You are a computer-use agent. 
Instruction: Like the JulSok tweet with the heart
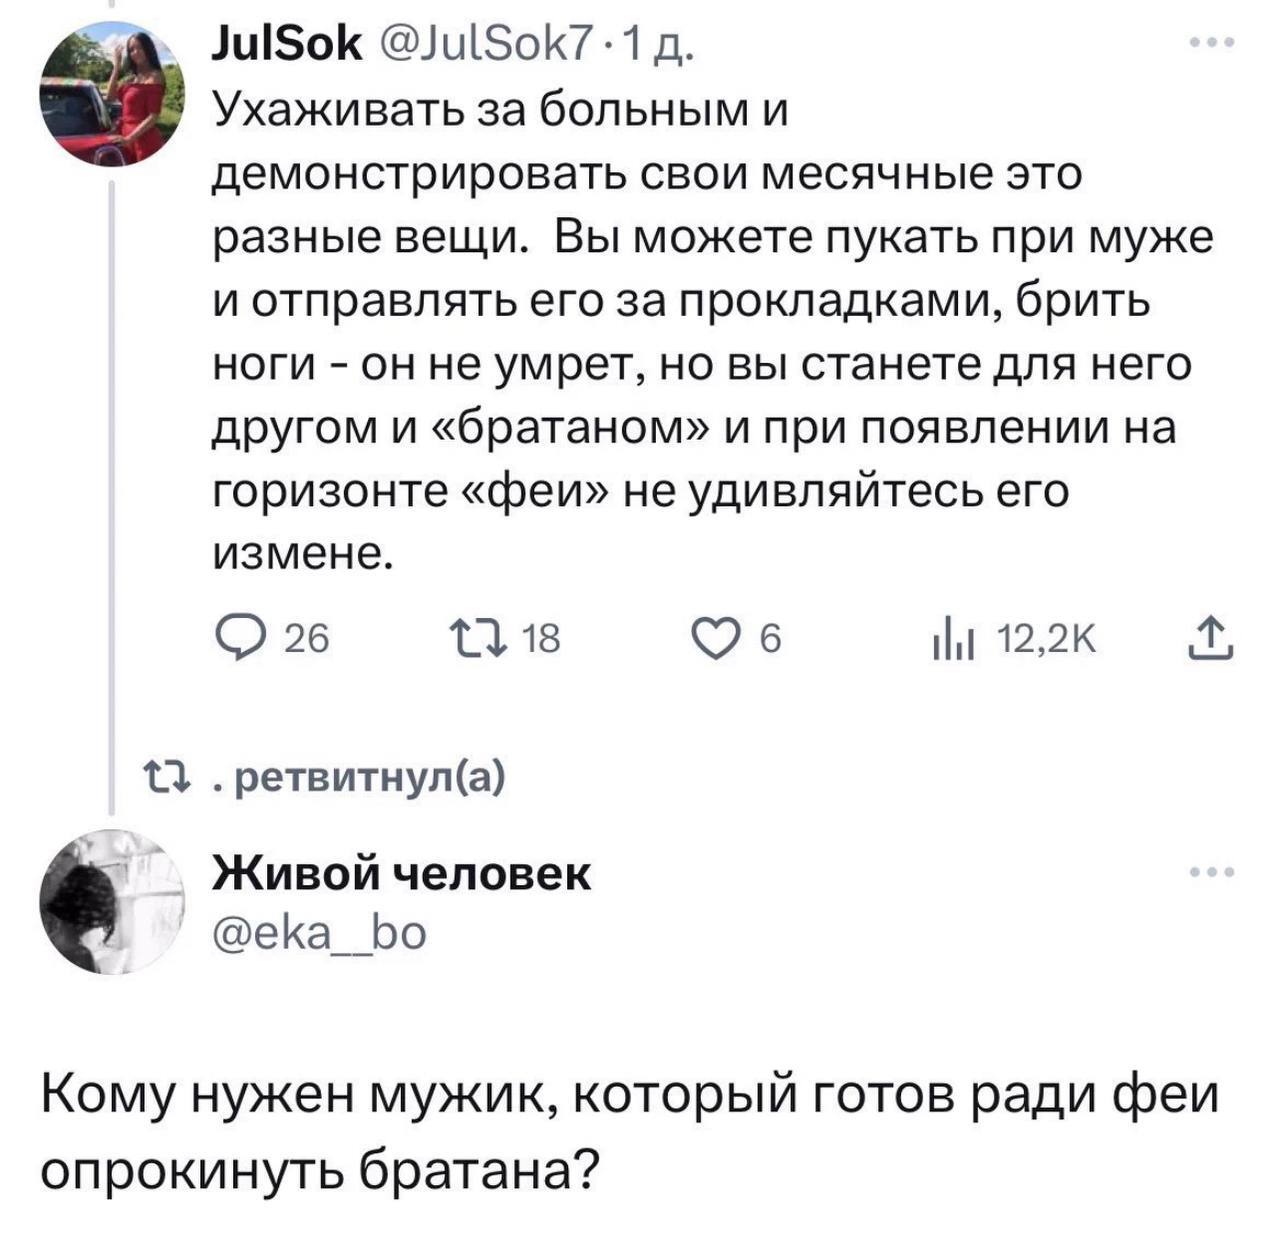point(720,637)
